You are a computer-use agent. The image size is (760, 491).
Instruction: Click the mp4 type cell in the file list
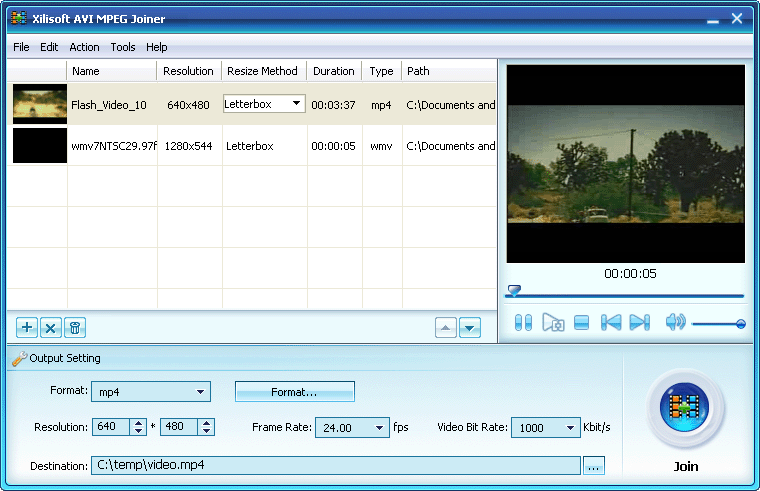(381, 105)
